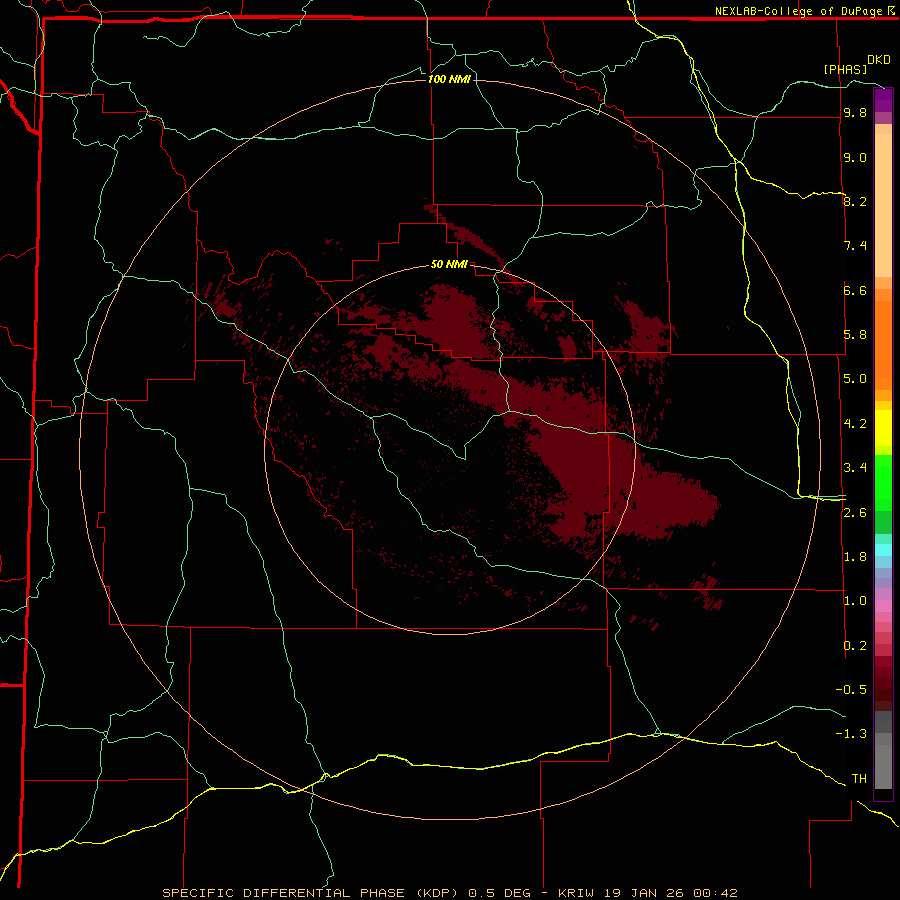Image resolution: width=900 pixels, height=900 pixels.
Task: Click the 100 NMI range ring label
Action: (x=449, y=79)
